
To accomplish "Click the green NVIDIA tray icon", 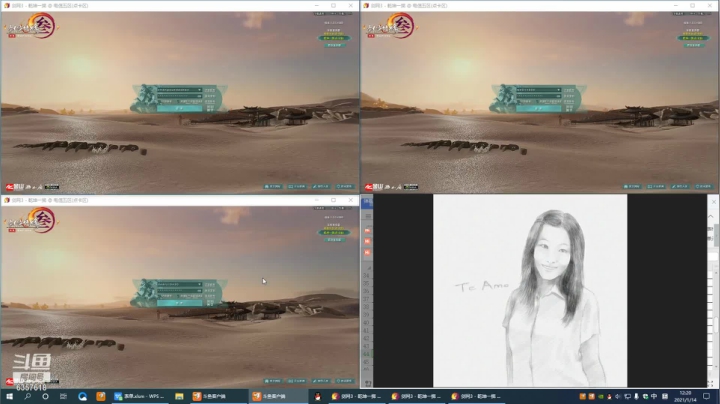I will coord(601,396).
